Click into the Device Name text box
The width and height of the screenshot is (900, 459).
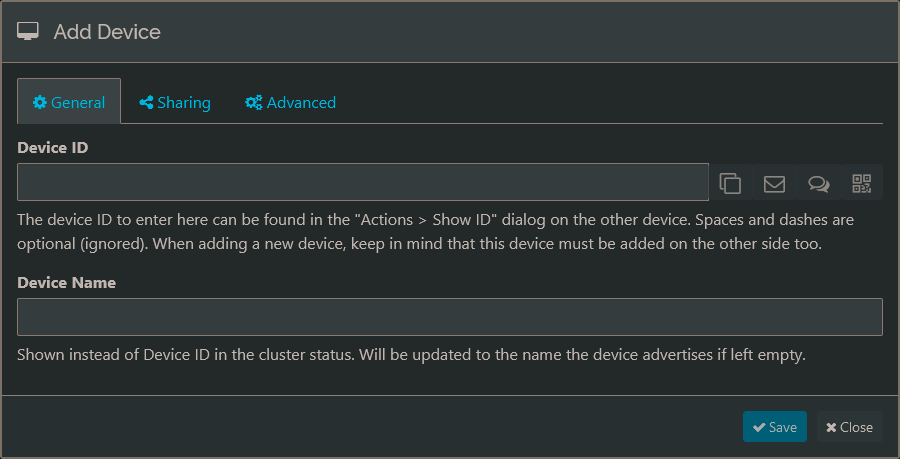(x=450, y=317)
